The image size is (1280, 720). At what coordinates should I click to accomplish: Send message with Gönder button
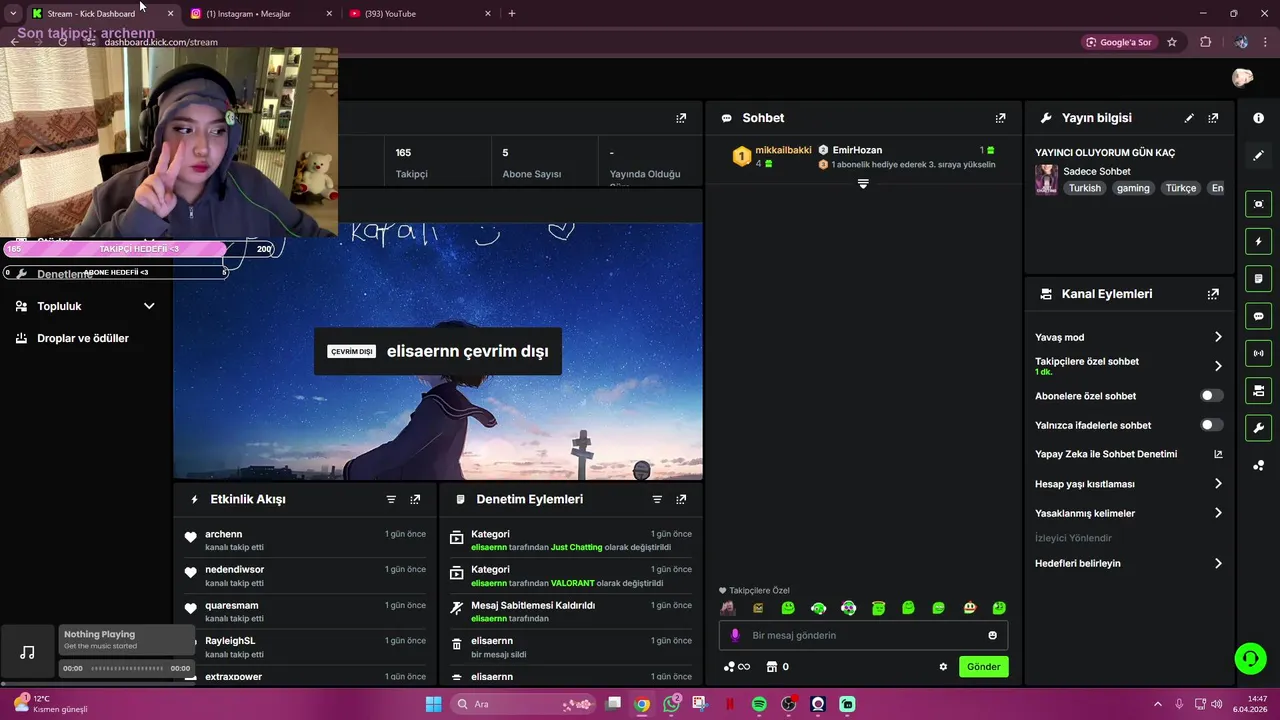click(983, 667)
